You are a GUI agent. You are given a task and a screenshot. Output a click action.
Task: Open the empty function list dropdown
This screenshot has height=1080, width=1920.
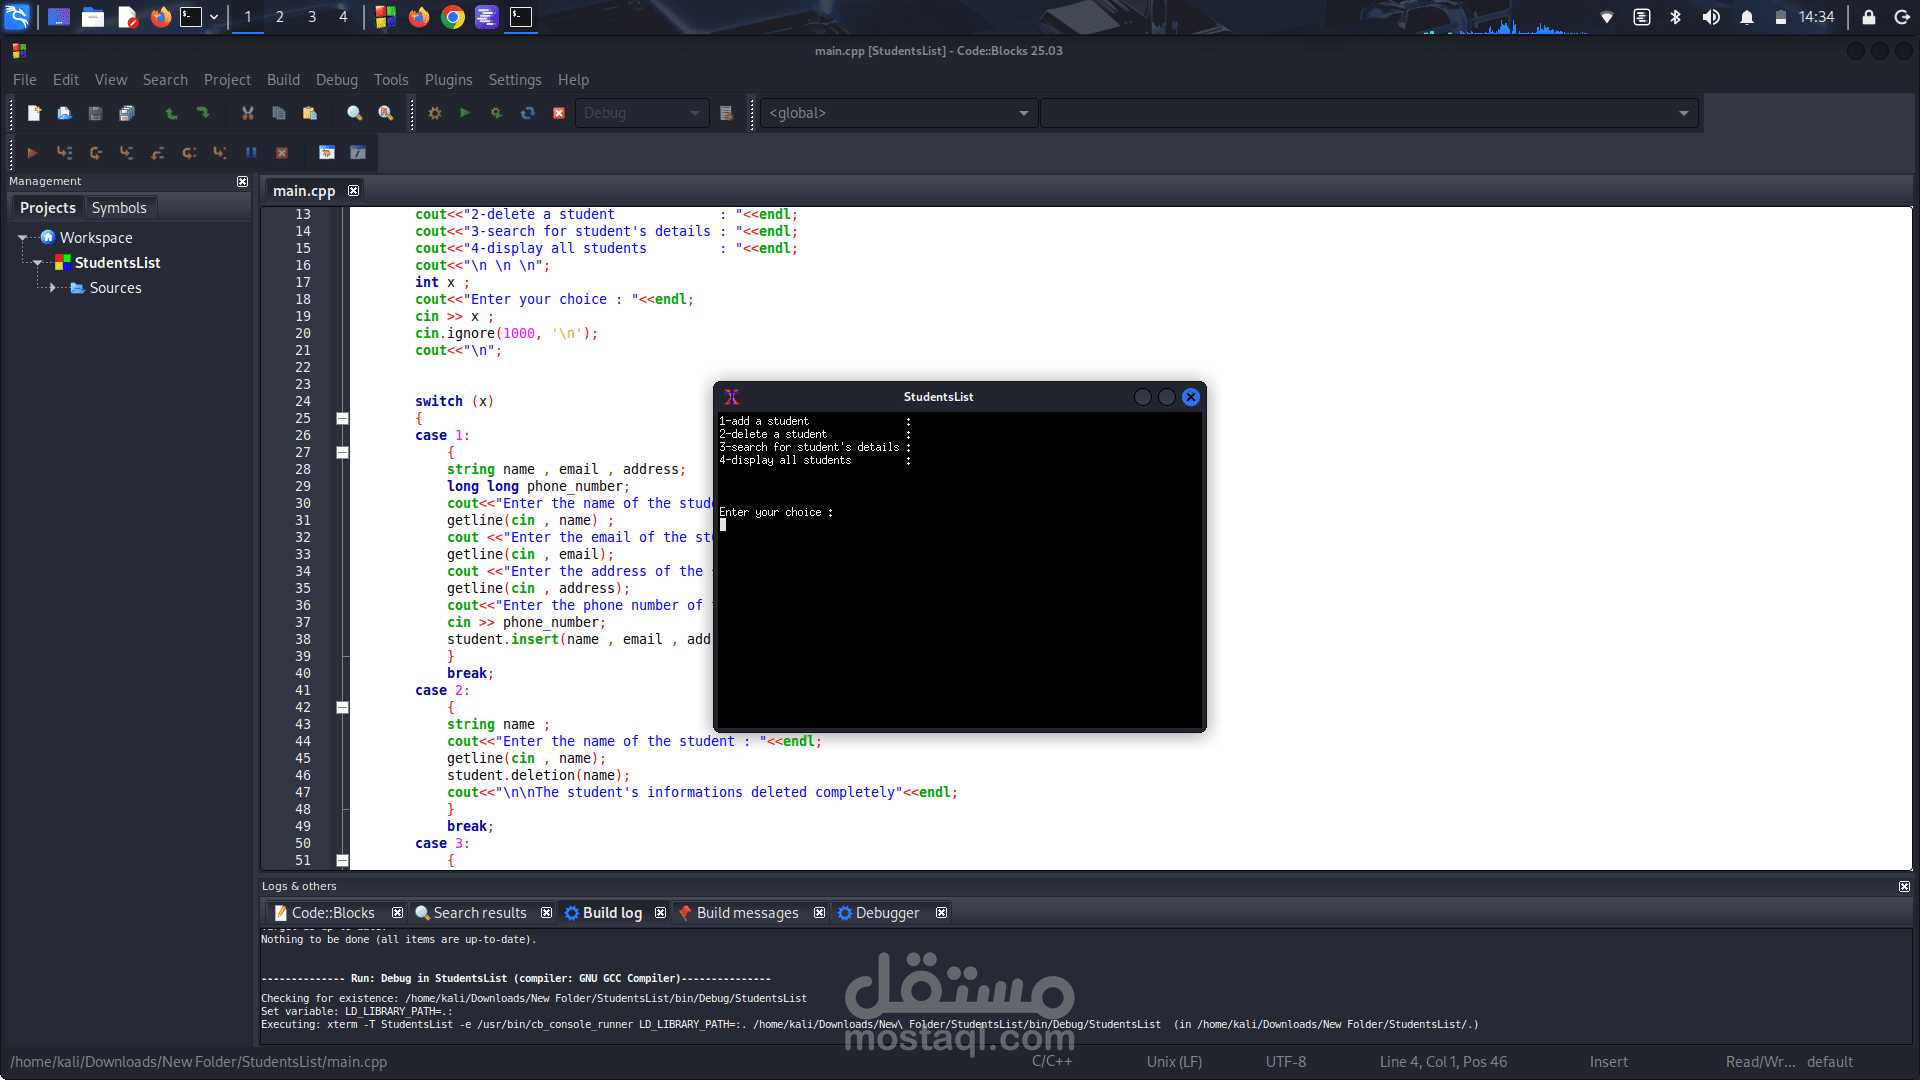coord(1369,113)
